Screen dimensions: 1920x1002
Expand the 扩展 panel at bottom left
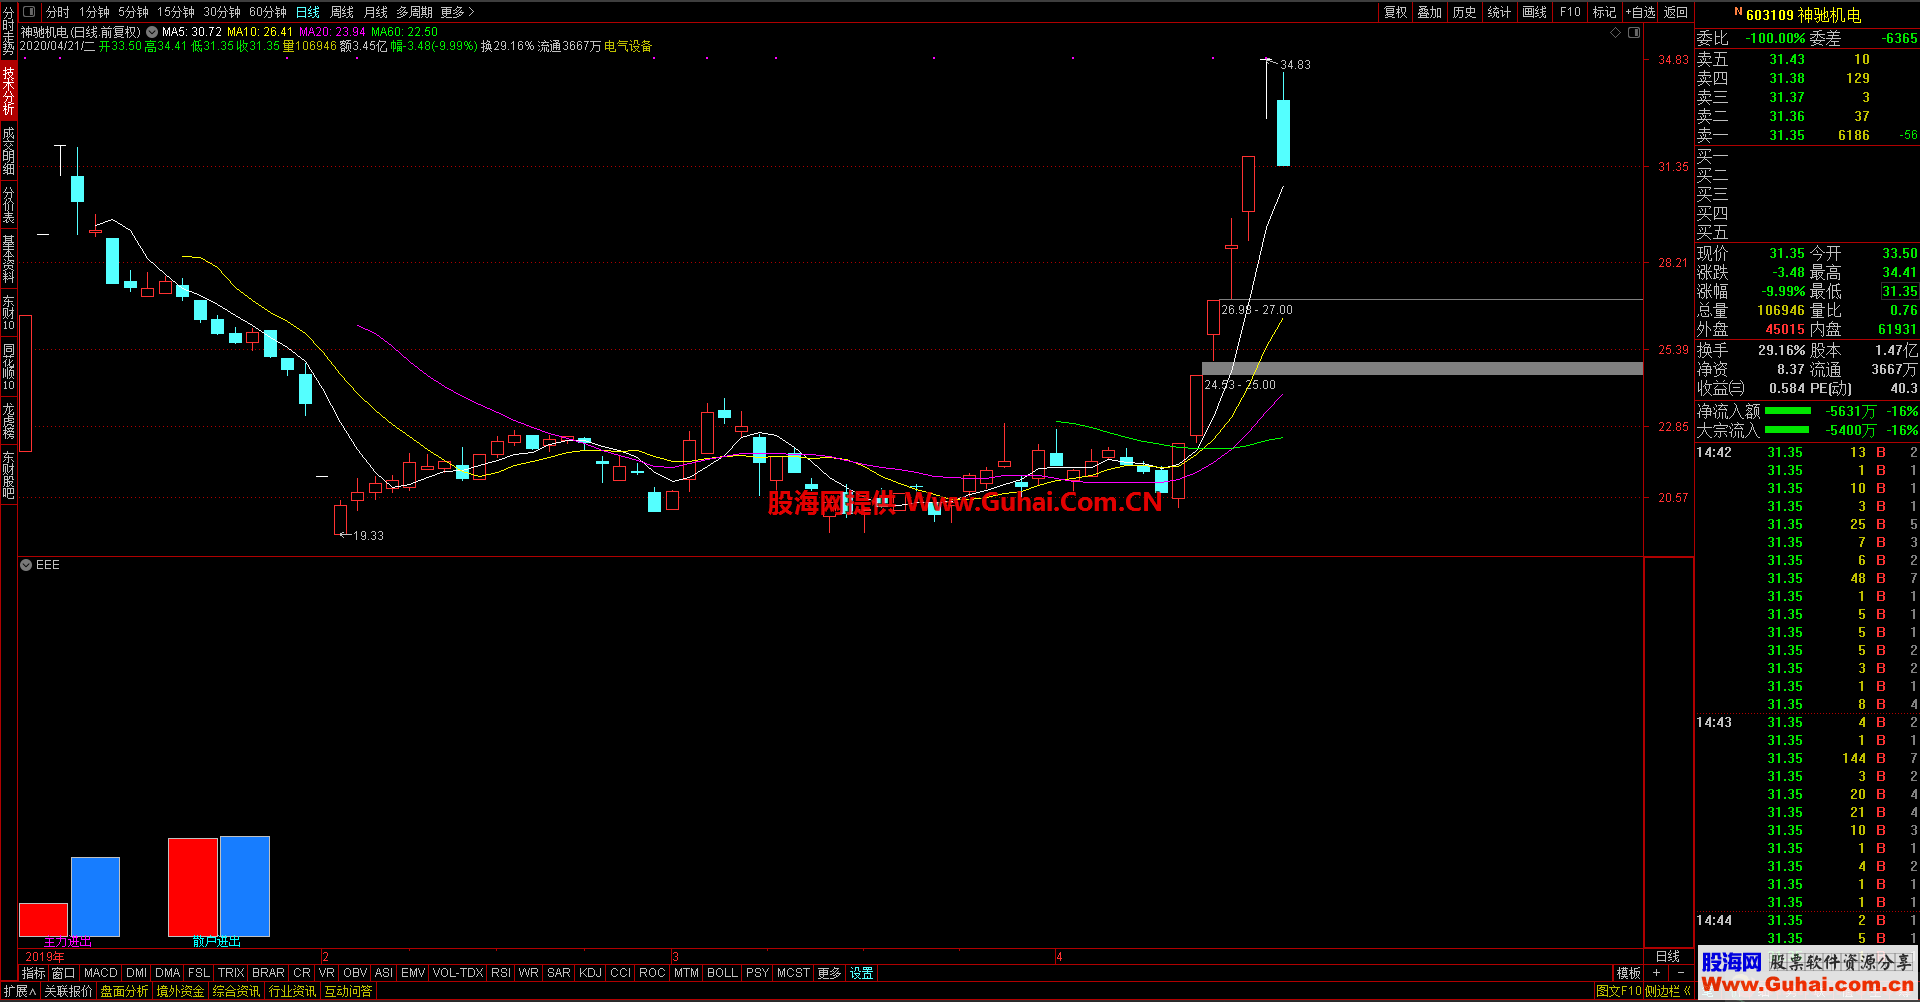click(19, 991)
